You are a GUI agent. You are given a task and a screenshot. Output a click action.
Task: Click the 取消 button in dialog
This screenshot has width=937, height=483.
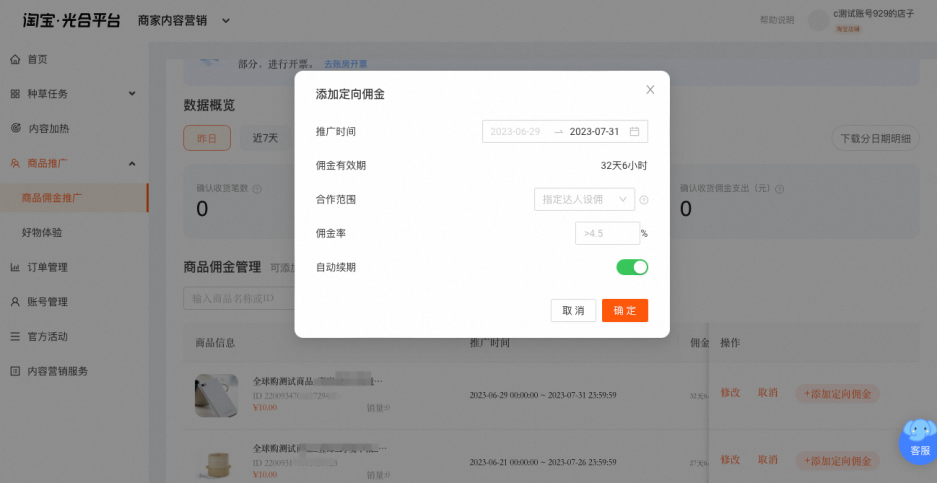pos(574,311)
